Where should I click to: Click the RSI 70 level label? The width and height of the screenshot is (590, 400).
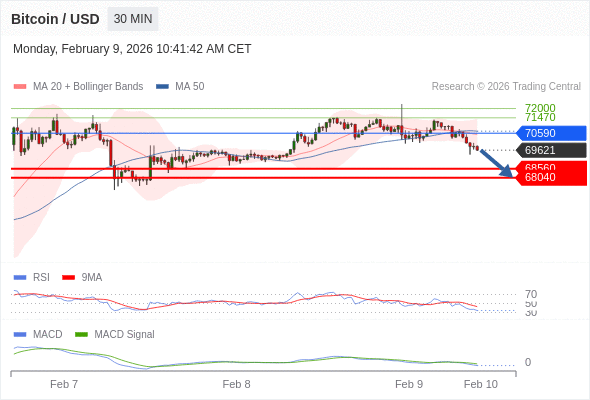click(x=531, y=294)
